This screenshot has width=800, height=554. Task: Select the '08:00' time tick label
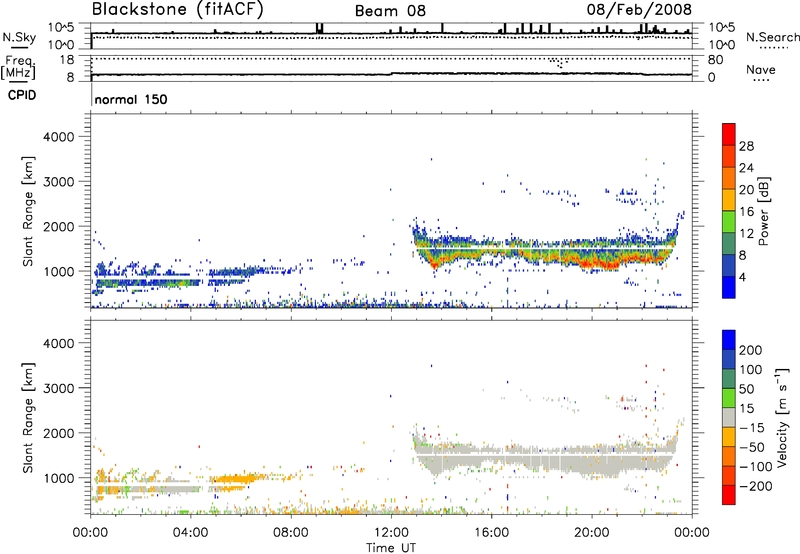291,533
